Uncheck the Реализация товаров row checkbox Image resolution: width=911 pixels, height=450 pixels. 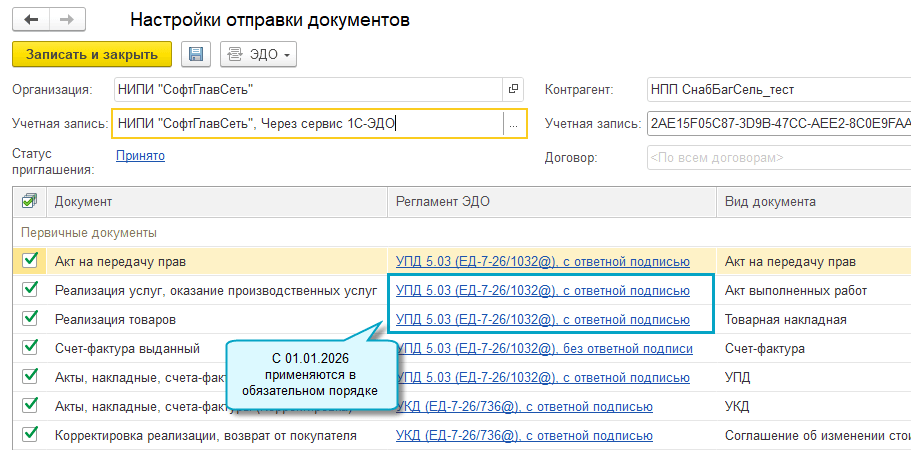click(30, 320)
